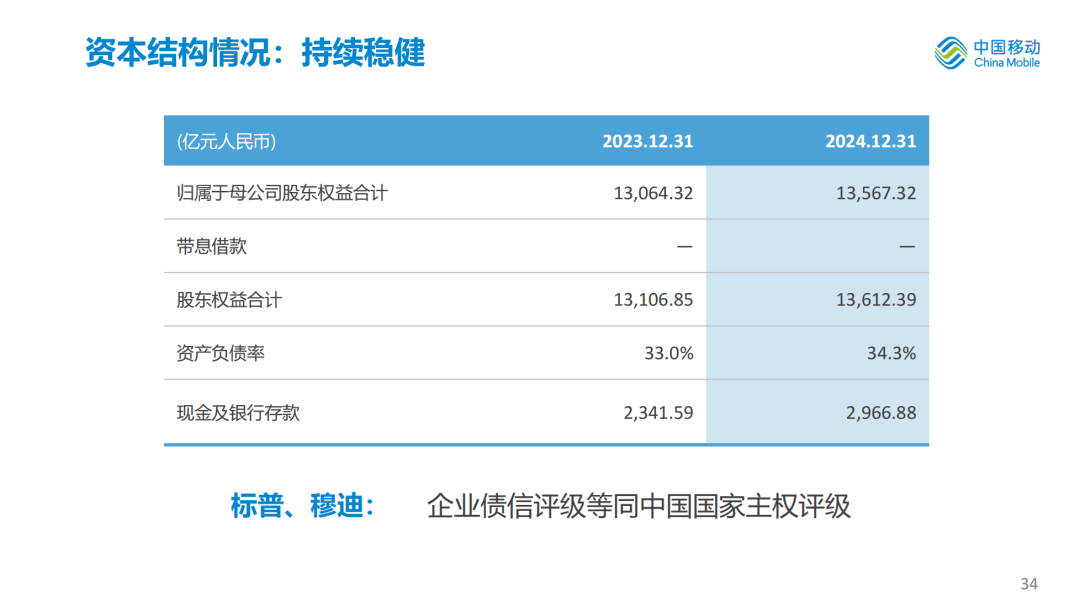Click the 33.0% ratio cell
The image size is (1080, 607).
669,353
